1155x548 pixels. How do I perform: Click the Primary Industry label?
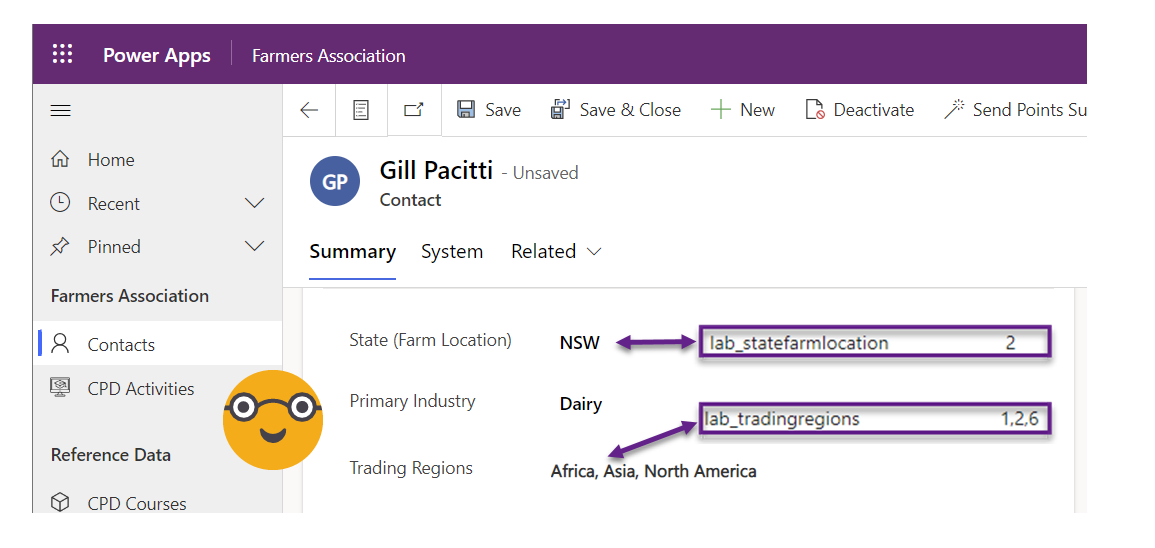(412, 401)
